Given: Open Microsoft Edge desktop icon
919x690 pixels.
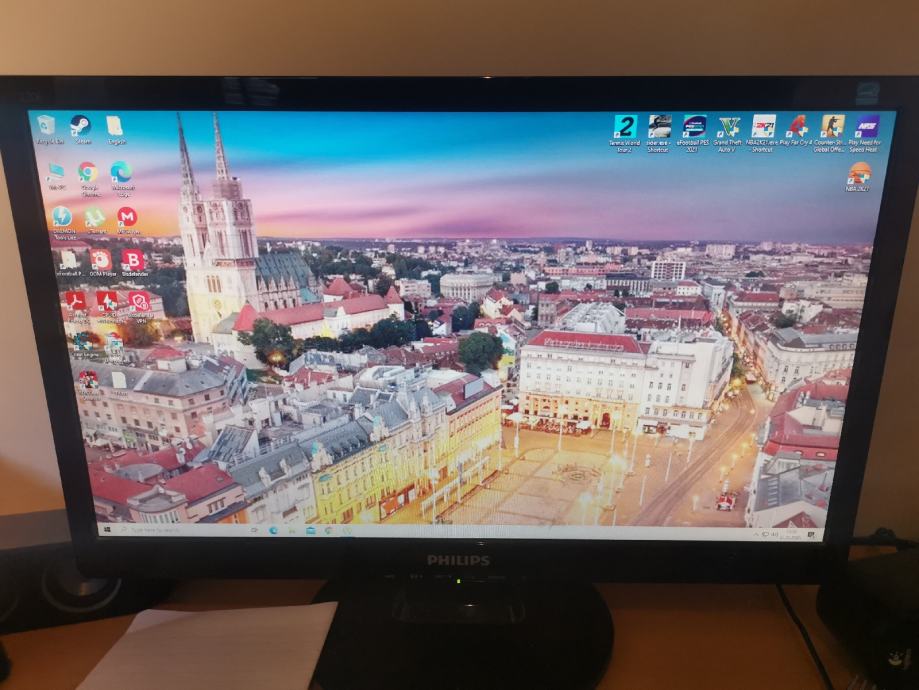Looking at the screenshot, I should point(120,170).
